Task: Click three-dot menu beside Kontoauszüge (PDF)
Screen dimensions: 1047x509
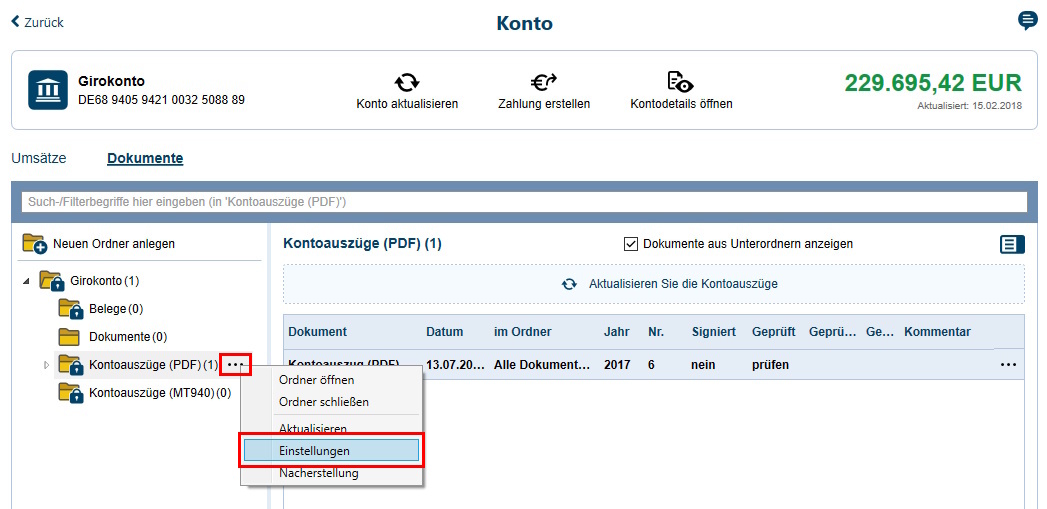Action: [235, 365]
